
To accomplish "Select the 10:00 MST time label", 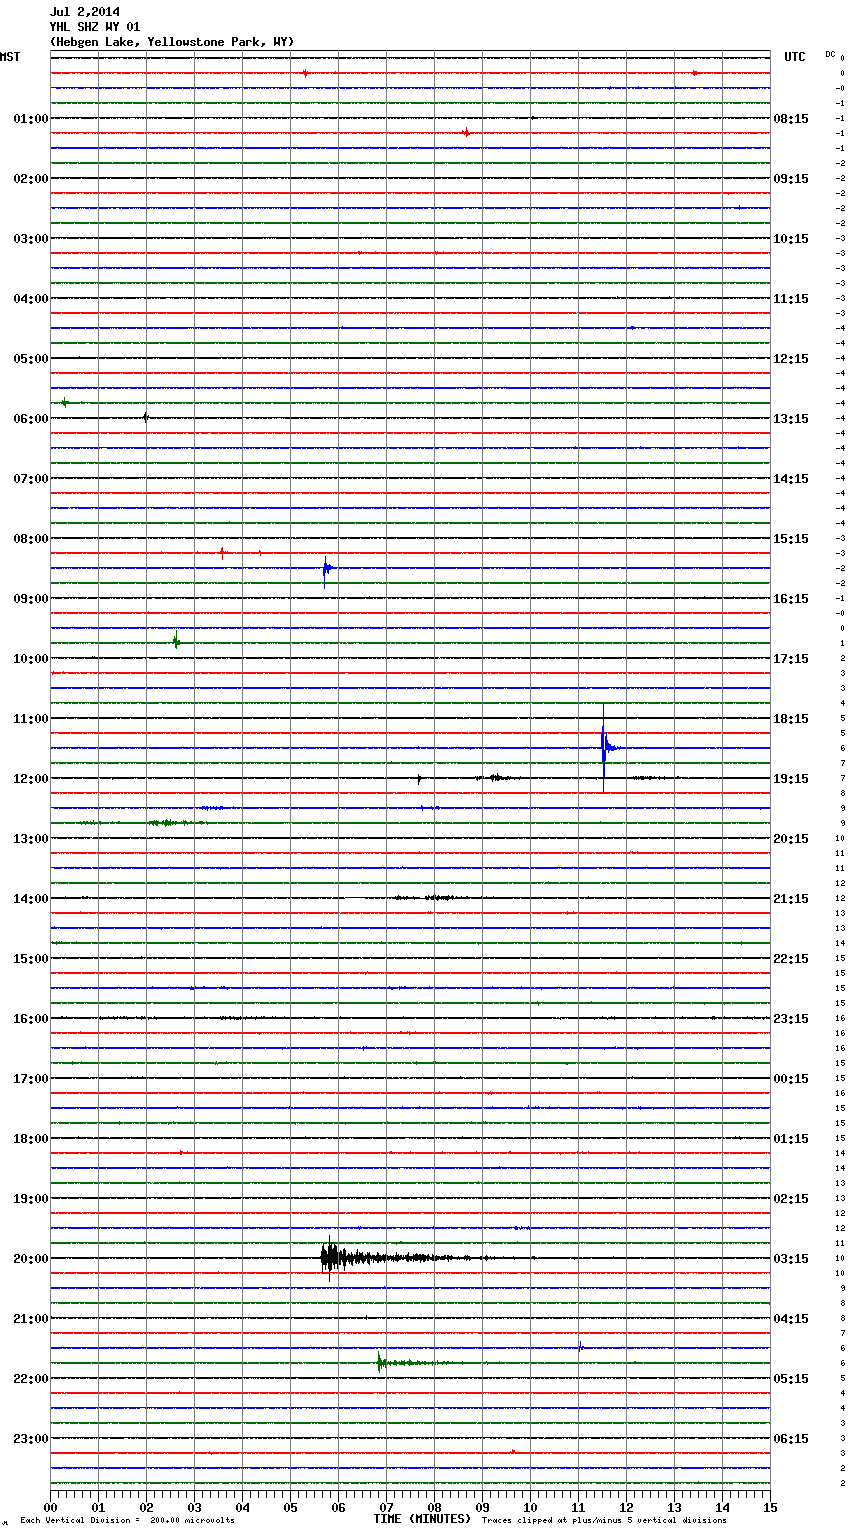I will pyautogui.click(x=31, y=658).
